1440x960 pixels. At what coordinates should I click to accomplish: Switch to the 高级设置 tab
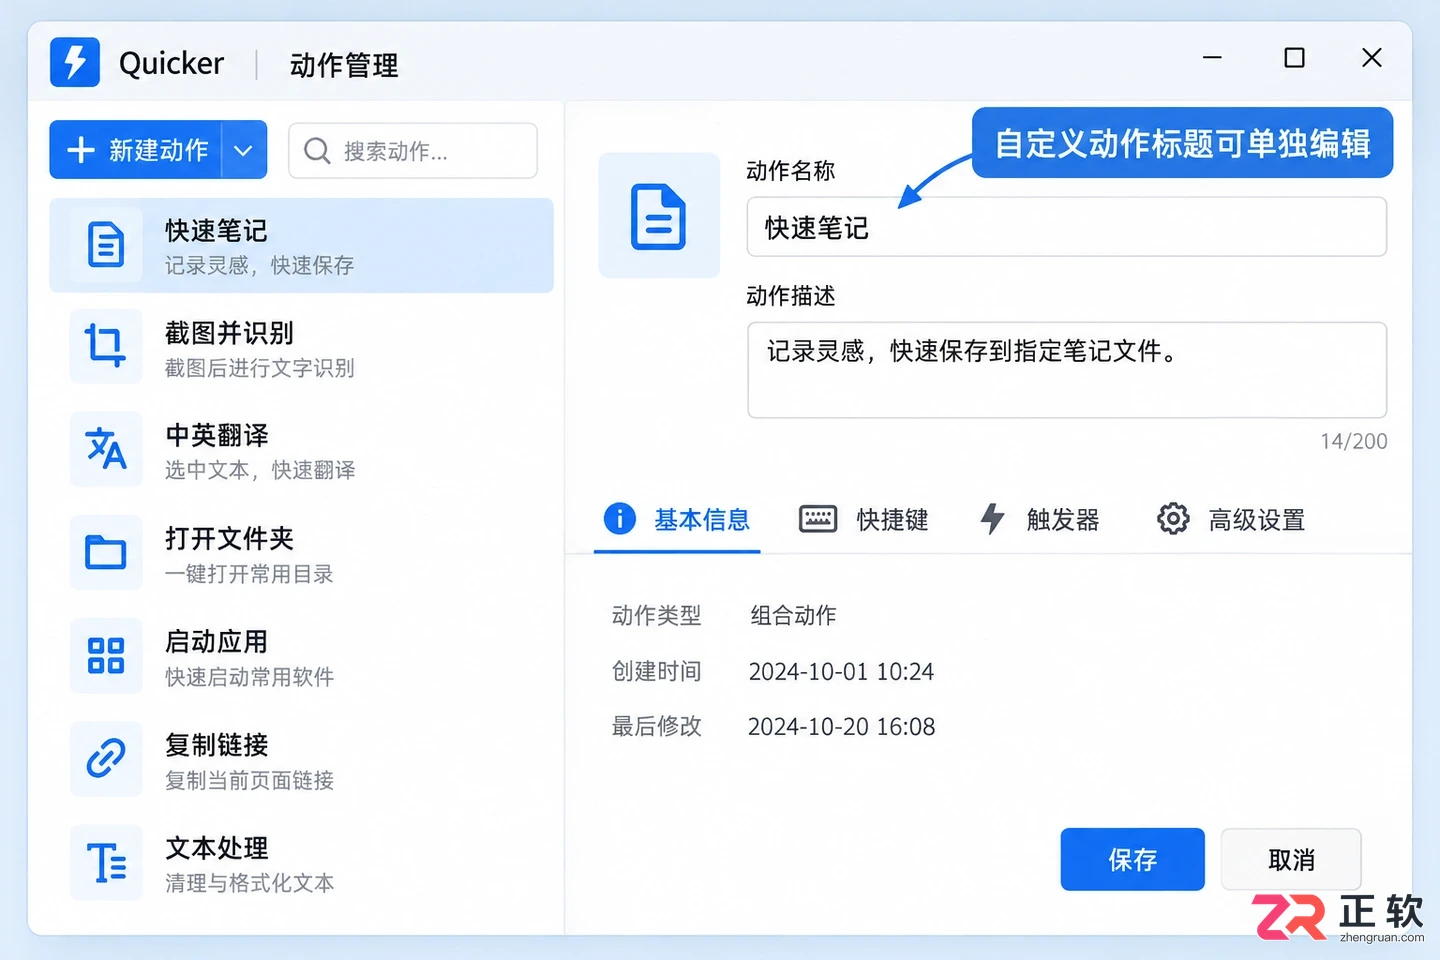1231,520
